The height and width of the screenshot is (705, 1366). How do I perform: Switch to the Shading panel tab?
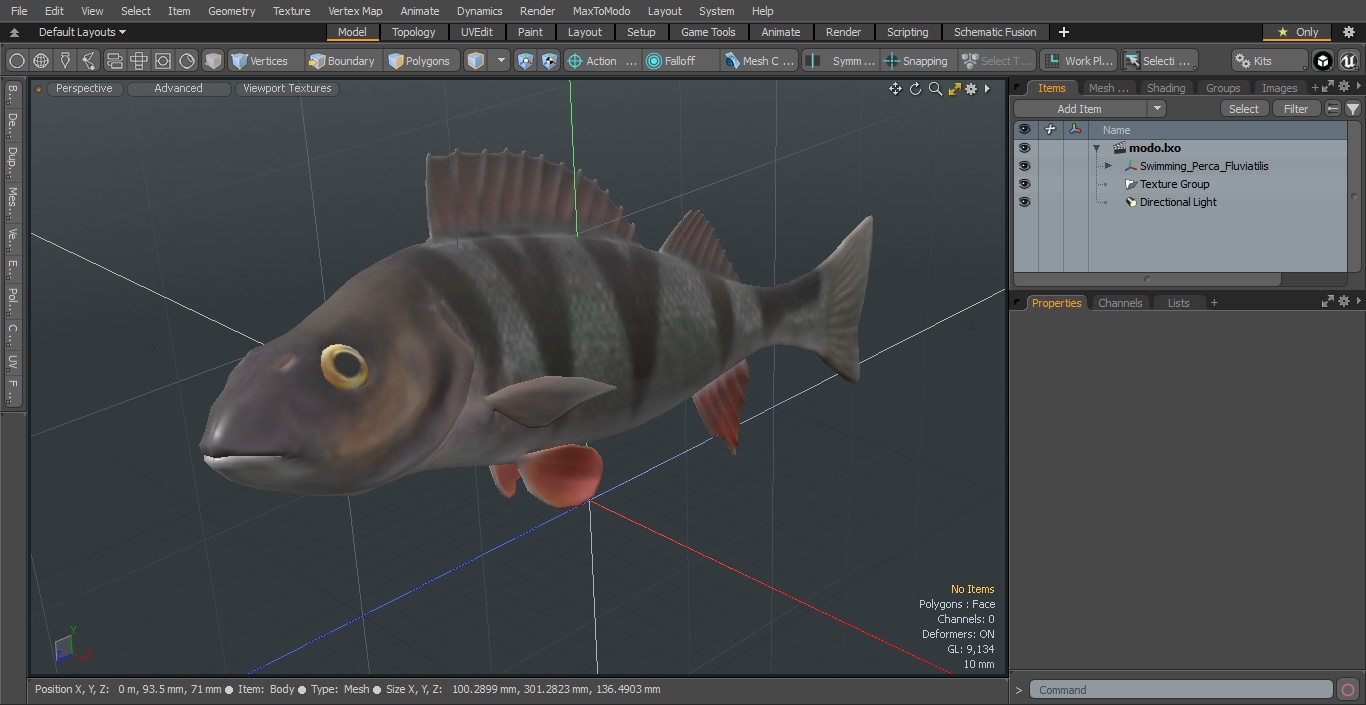pos(1165,88)
